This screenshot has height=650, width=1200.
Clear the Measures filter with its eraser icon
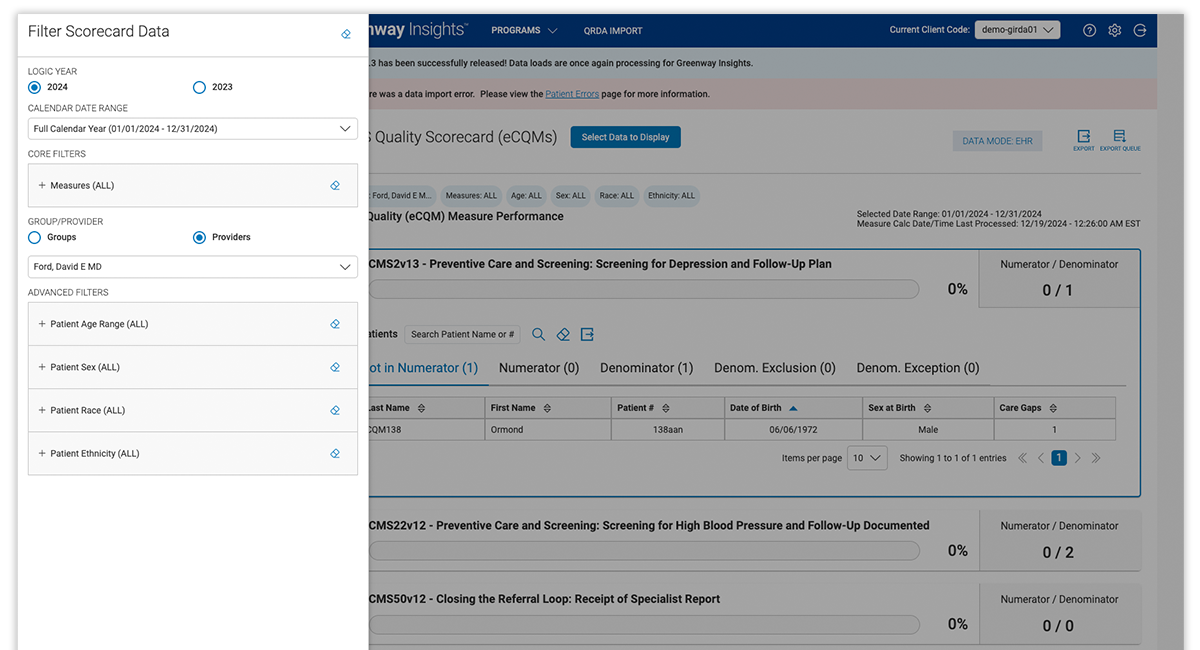coord(335,186)
